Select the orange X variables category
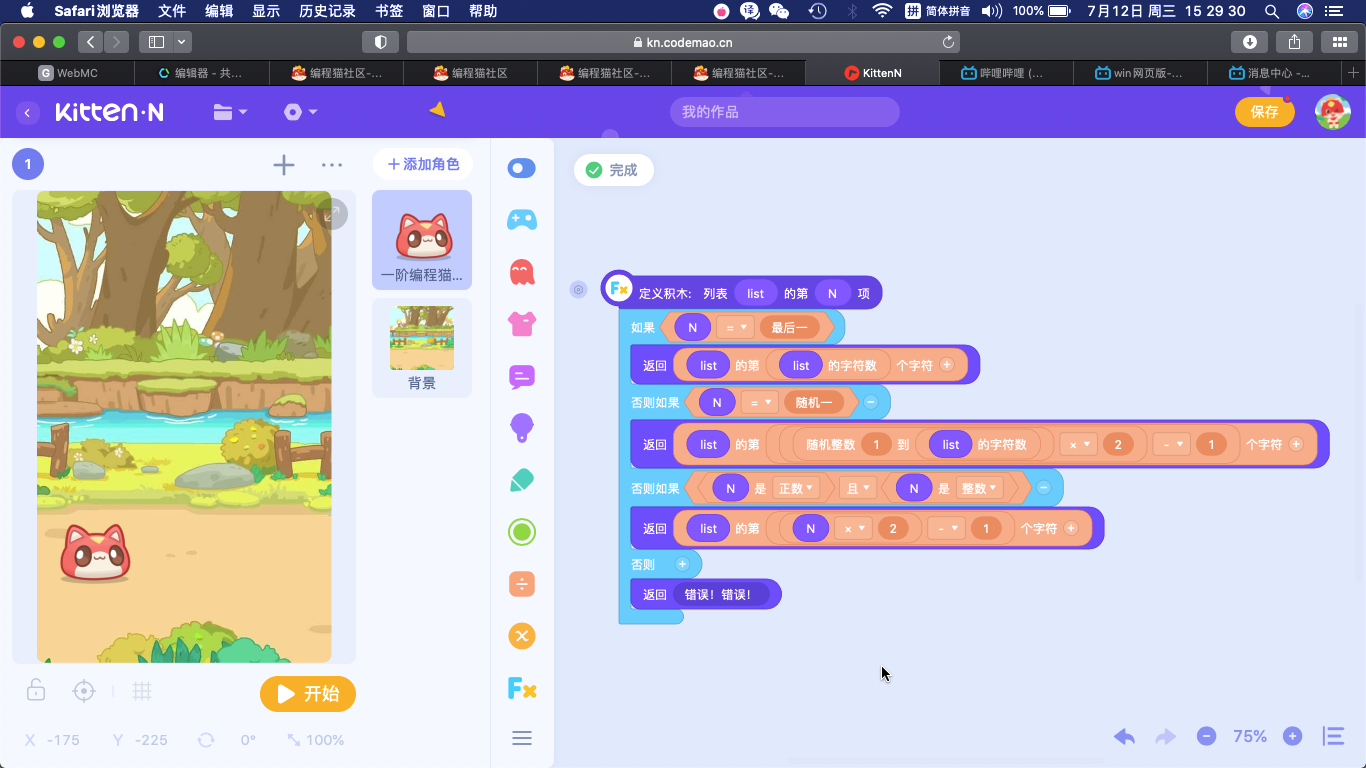 click(x=522, y=636)
